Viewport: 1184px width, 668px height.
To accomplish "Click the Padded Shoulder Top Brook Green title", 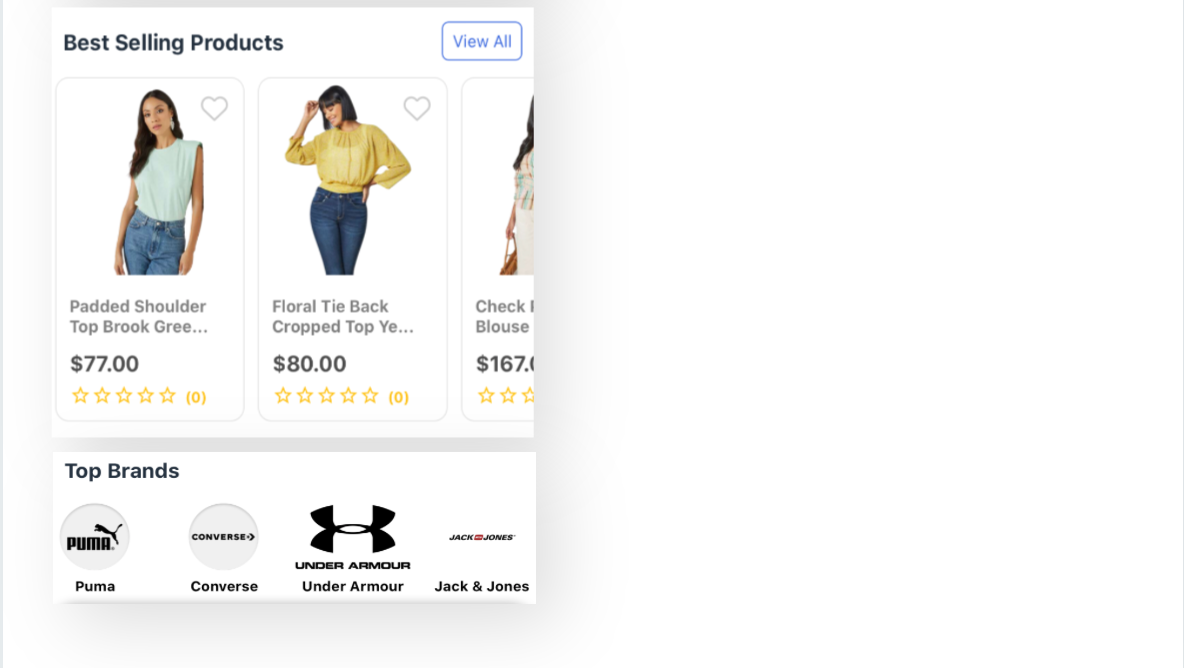I will tap(139, 316).
